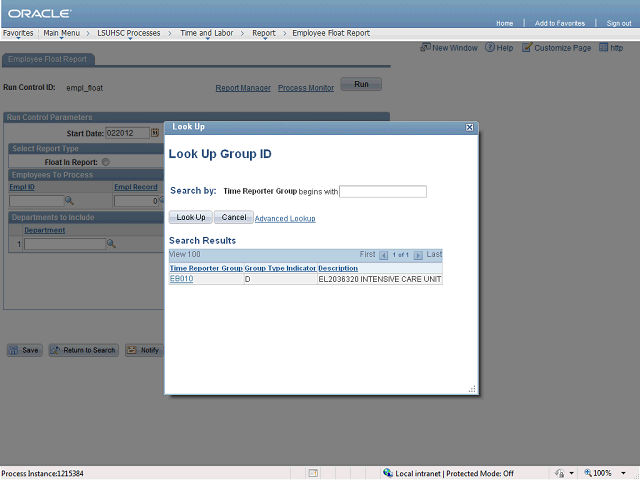This screenshot has width=640, height=480.
Task: Click the Run button
Action: pos(361,84)
